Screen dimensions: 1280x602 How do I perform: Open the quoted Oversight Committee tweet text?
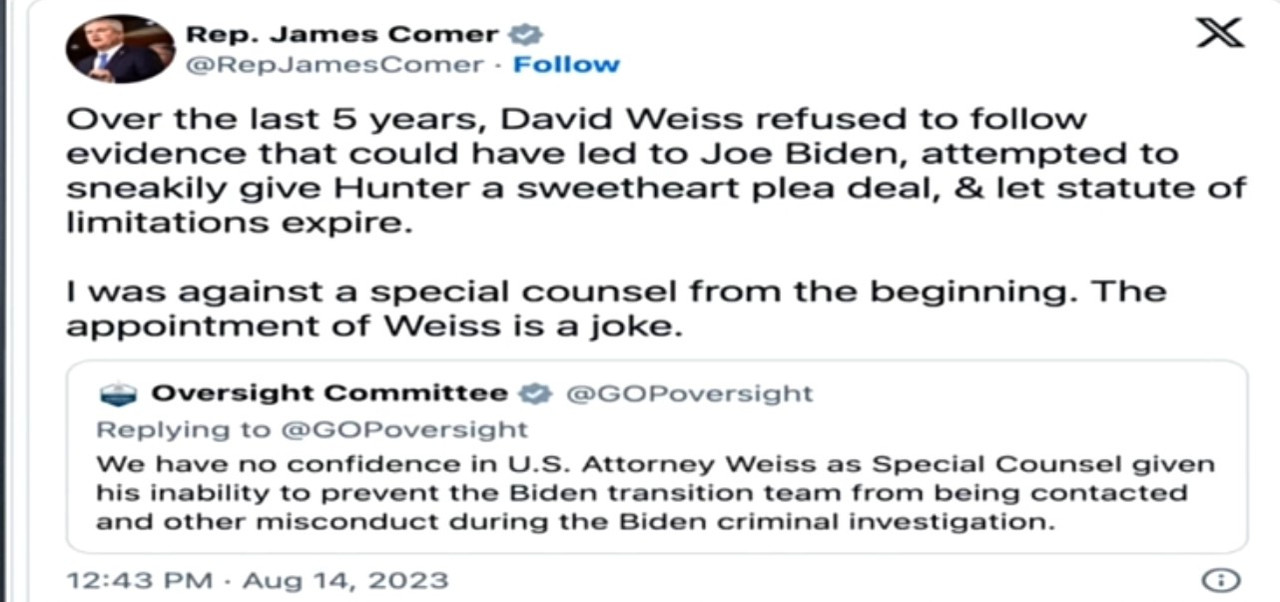[x=655, y=493]
